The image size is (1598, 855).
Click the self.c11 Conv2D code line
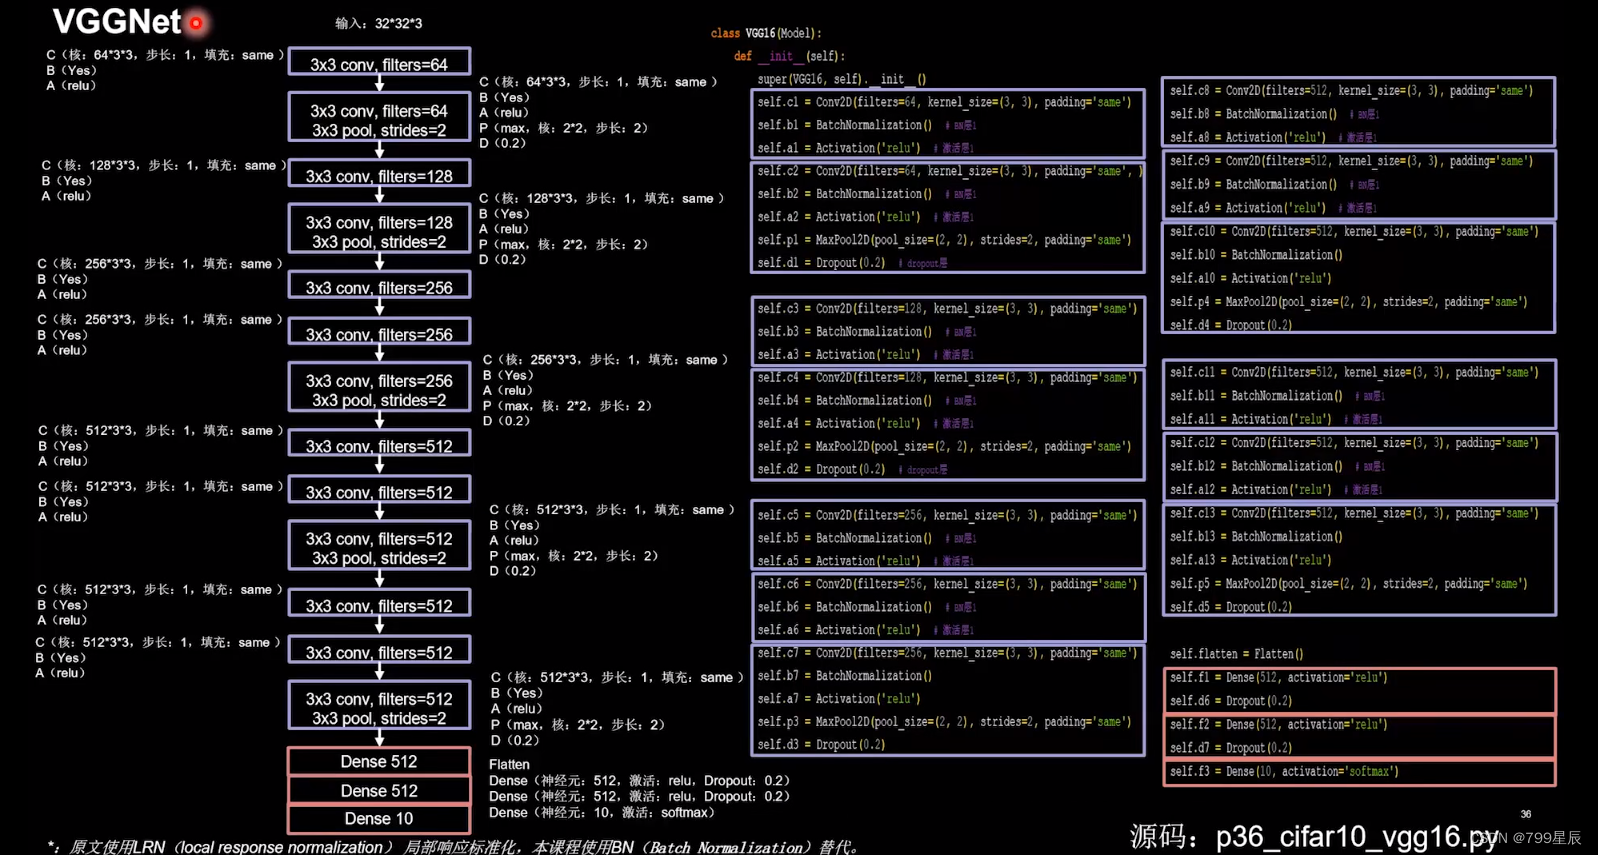point(1354,373)
